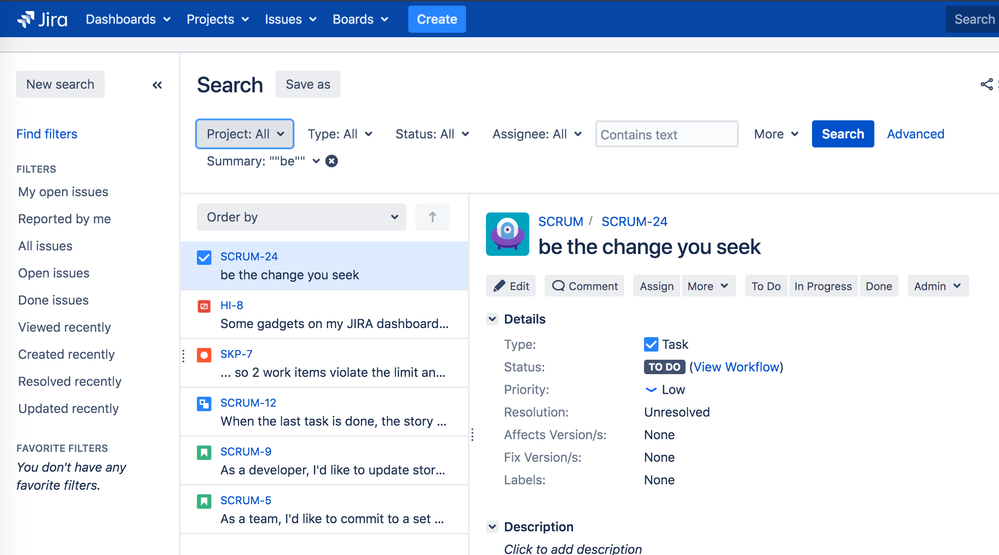The image size is (999, 555).
Task: Select Resolved recently filter
Action: [69, 381]
